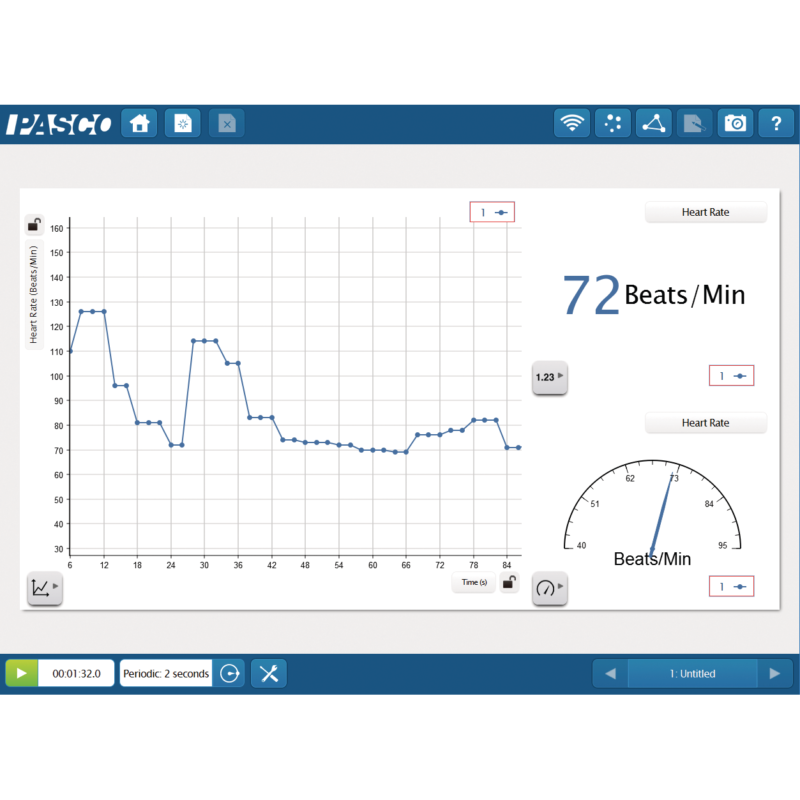
Task: Toggle the Time axis lock icon
Action: (x=509, y=583)
